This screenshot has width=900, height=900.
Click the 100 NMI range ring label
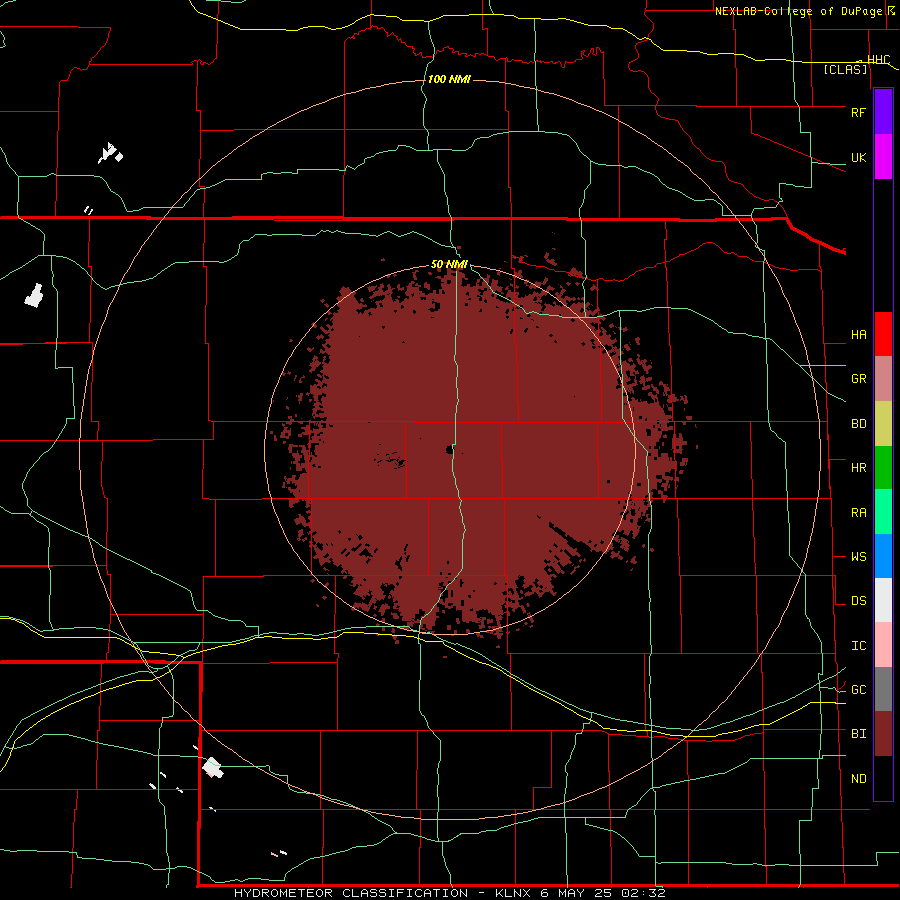click(449, 79)
